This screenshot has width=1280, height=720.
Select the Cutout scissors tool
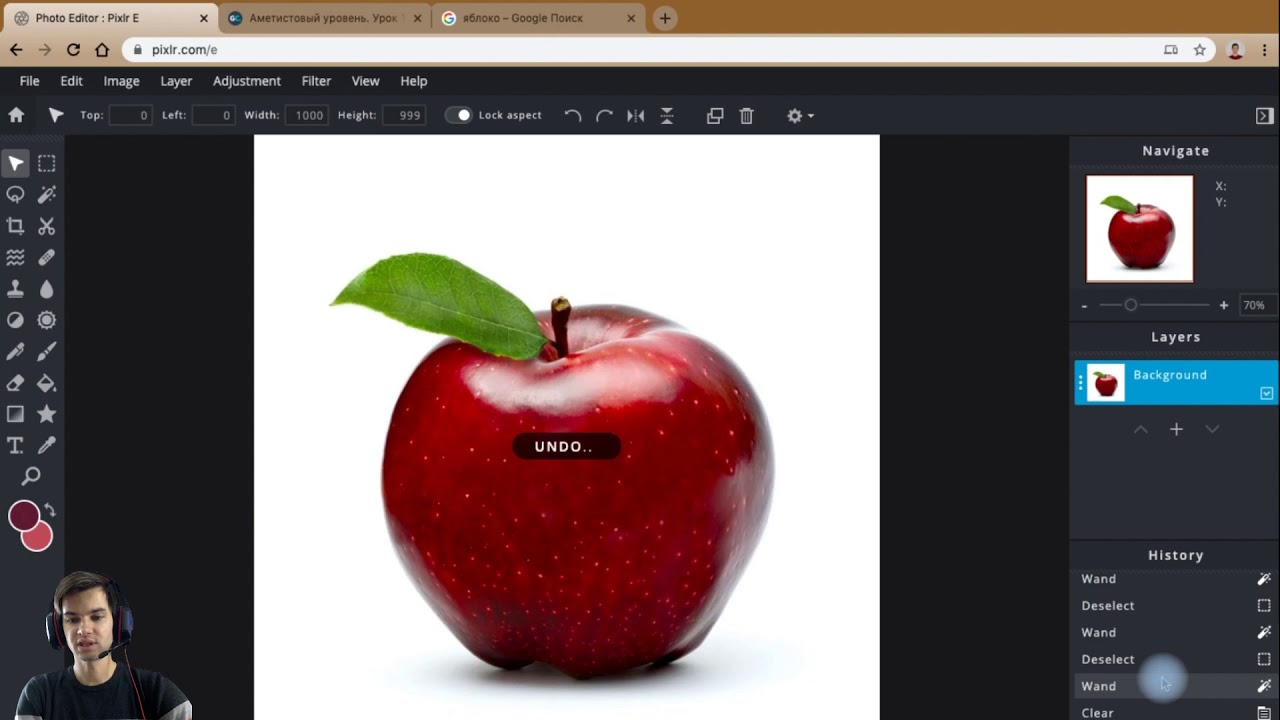point(47,226)
